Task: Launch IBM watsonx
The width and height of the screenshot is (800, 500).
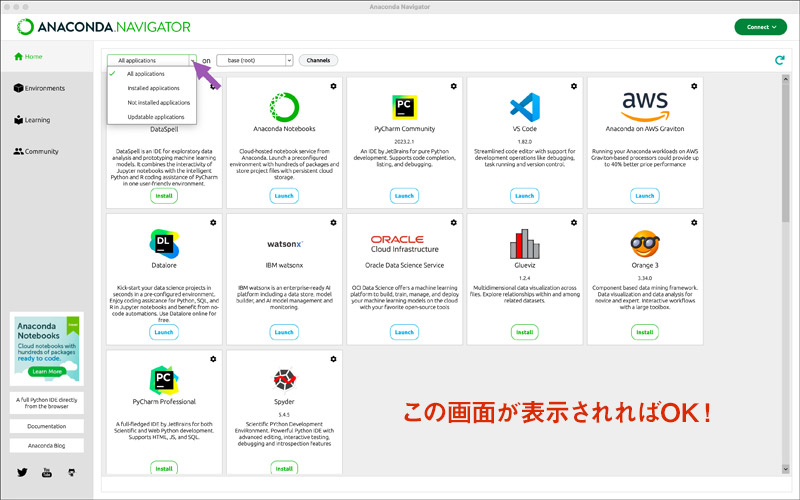Action: click(x=284, y=332)
